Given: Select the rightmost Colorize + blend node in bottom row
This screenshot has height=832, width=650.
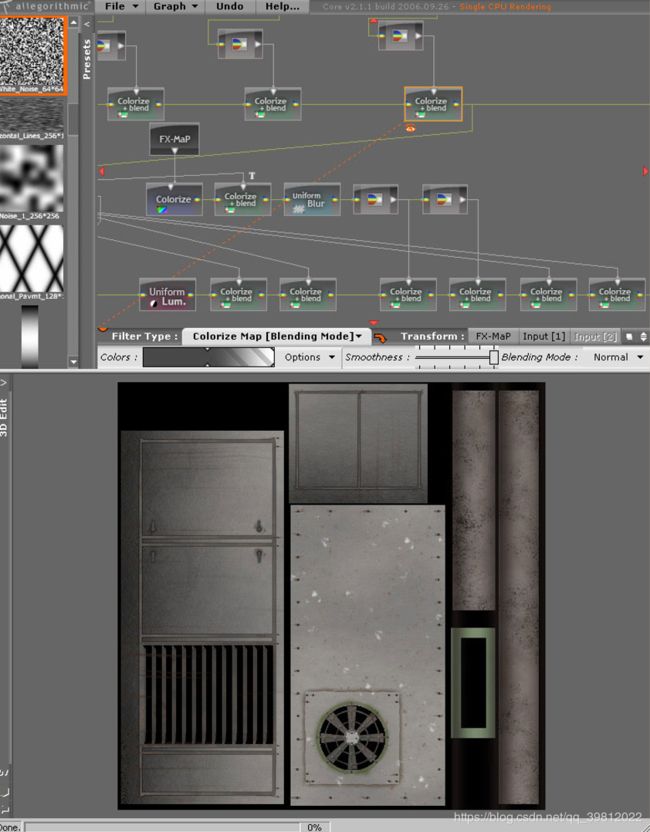Looking at the screenshot, I should [x=617, y=295].
